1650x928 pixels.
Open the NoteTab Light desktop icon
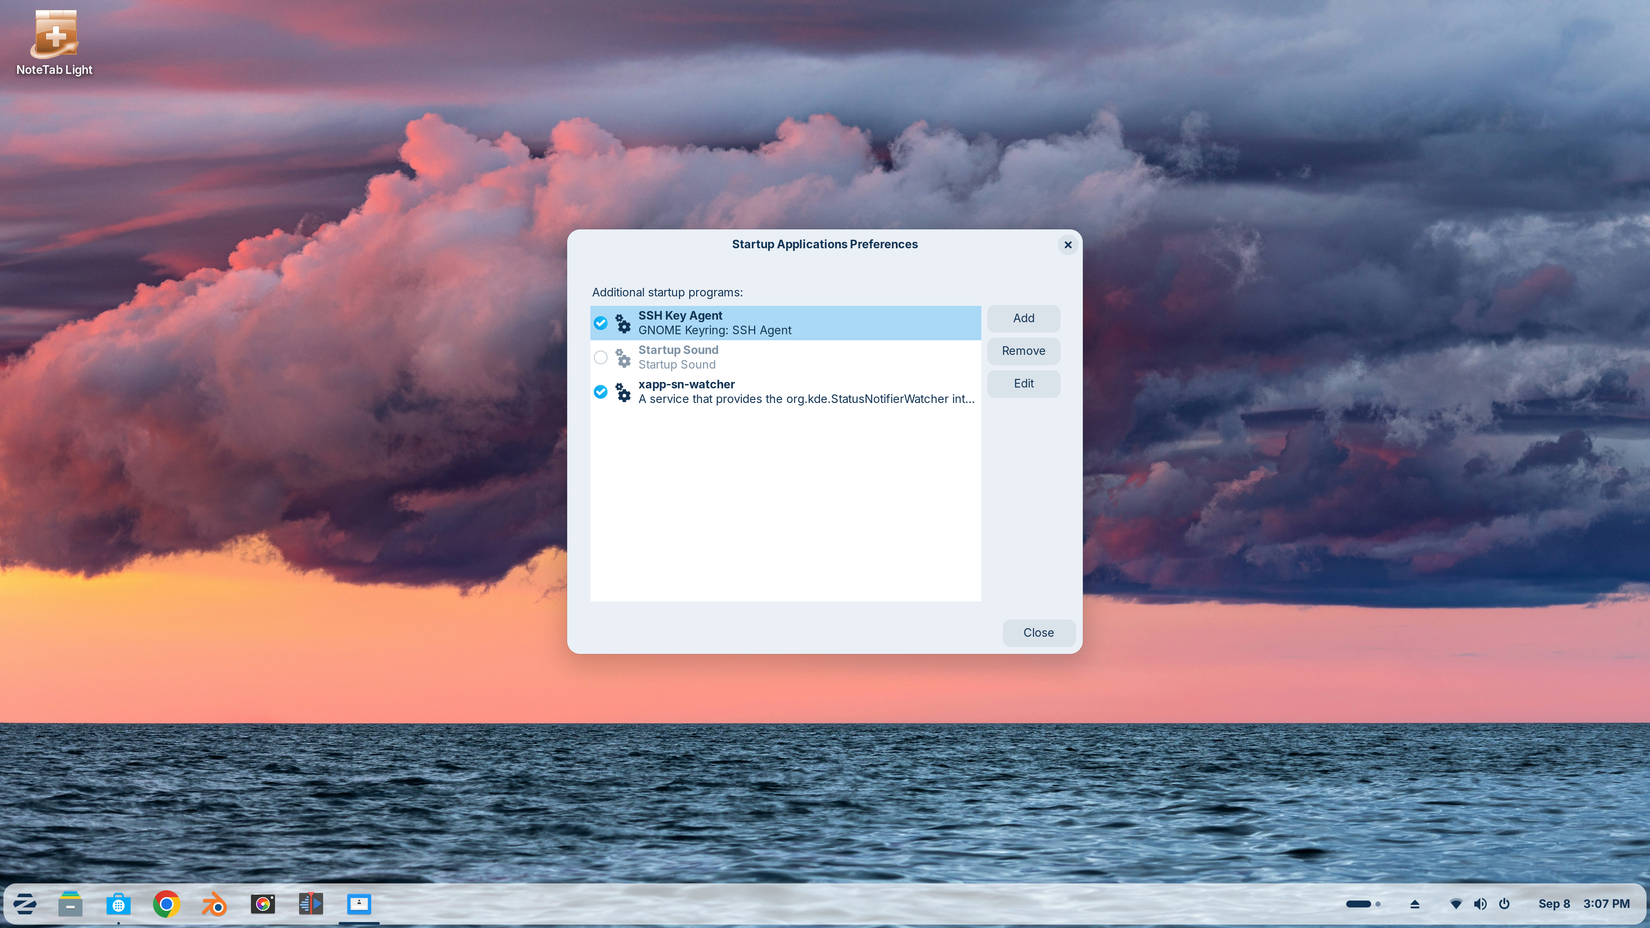pyautogui.click(x=54, y=42)
